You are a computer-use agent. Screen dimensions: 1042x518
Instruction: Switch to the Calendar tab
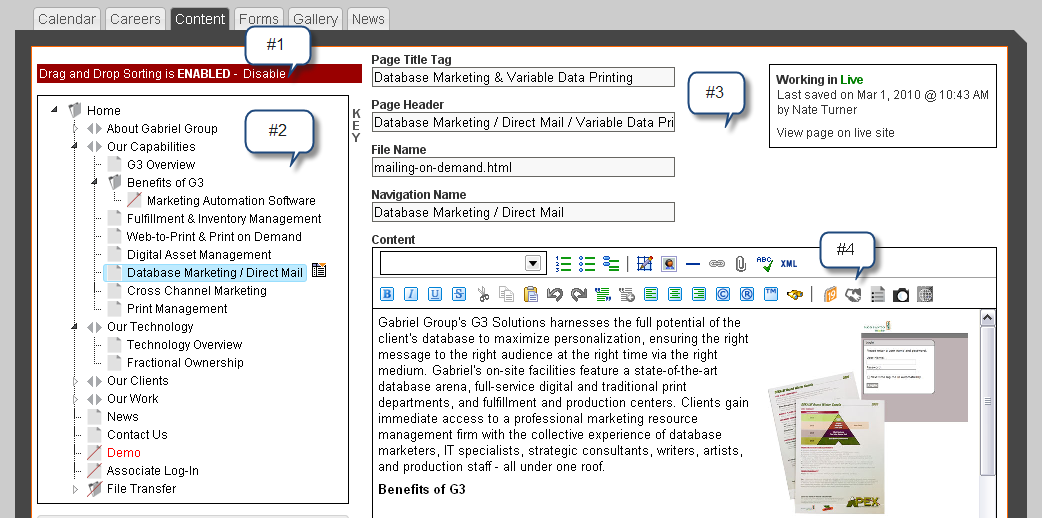coord(67,19)
